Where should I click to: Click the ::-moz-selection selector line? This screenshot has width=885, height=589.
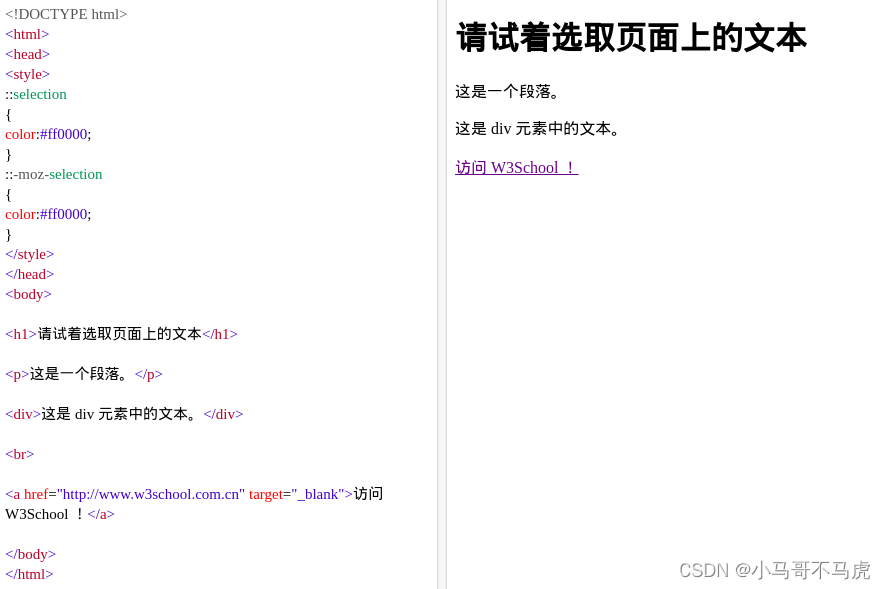pyautogui.click(x=54, y=174)
